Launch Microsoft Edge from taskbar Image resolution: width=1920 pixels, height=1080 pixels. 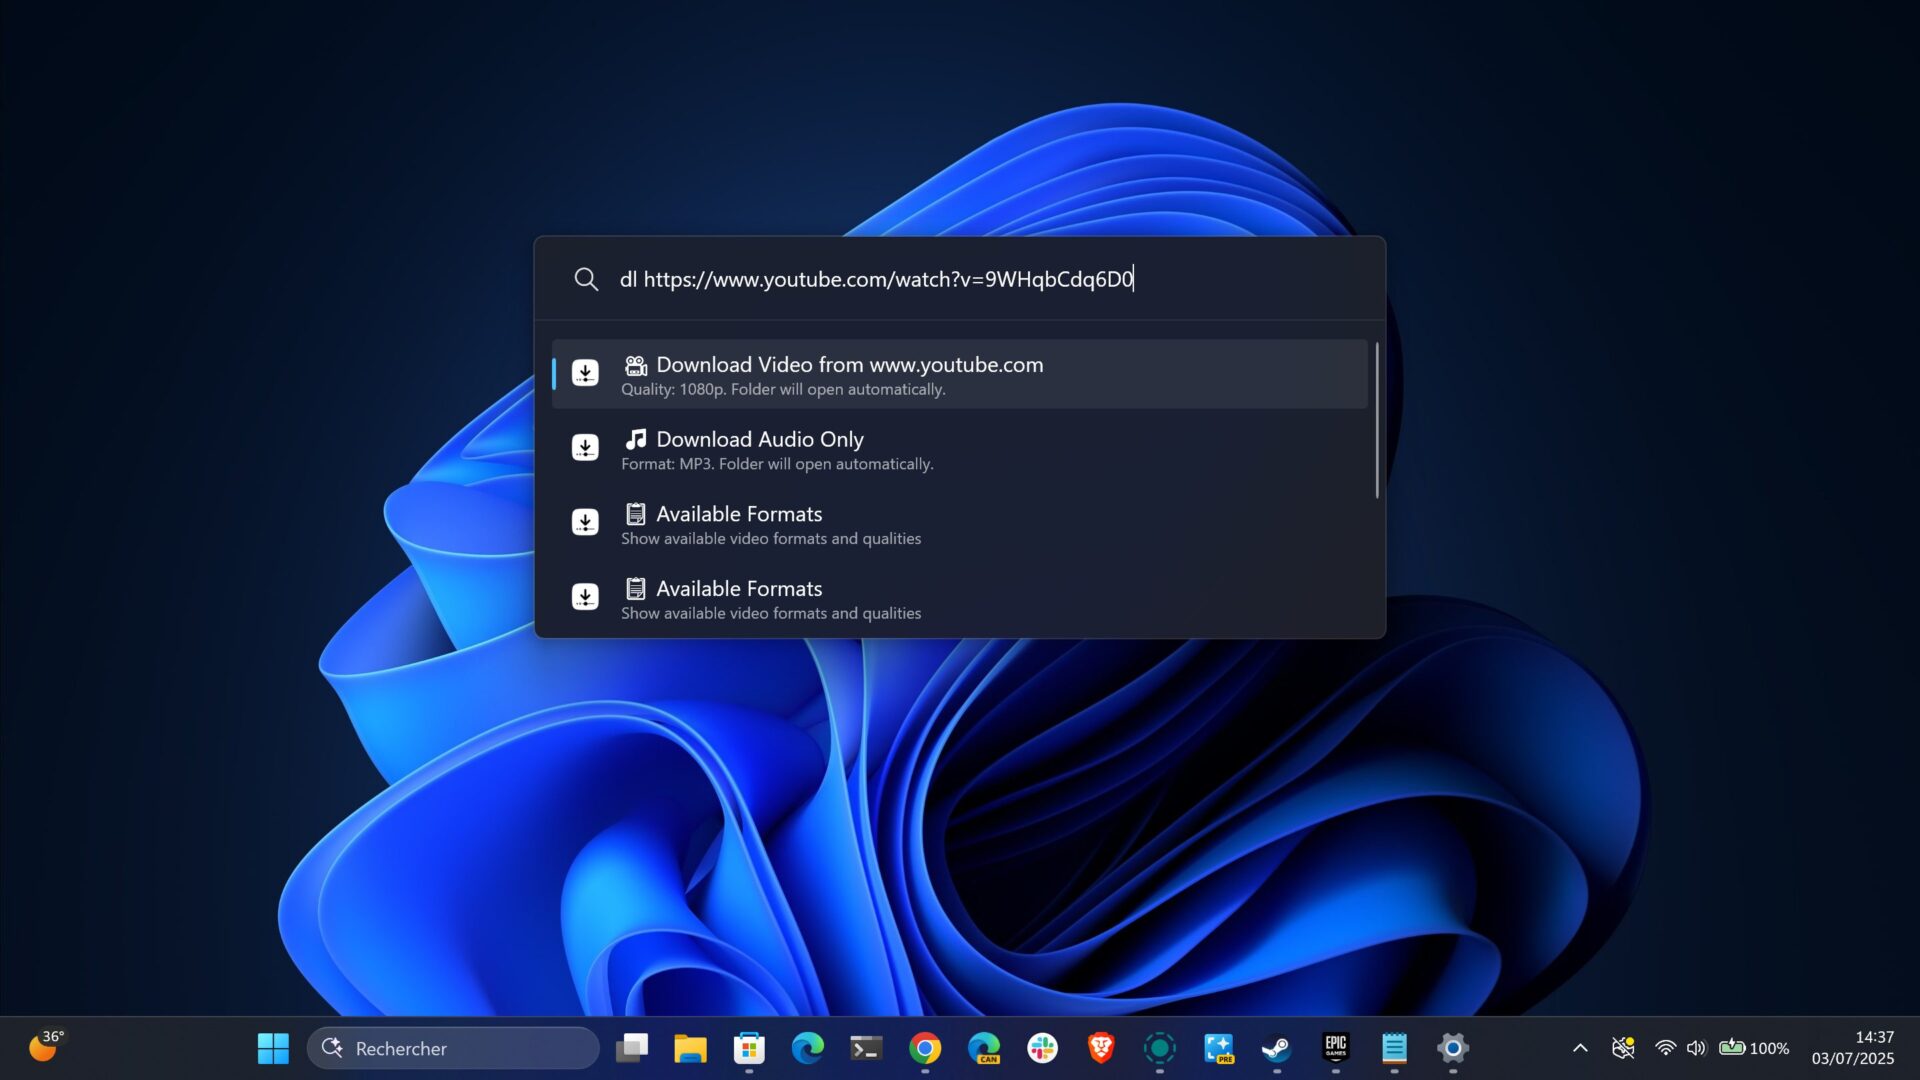click(x=808, y=1048)
